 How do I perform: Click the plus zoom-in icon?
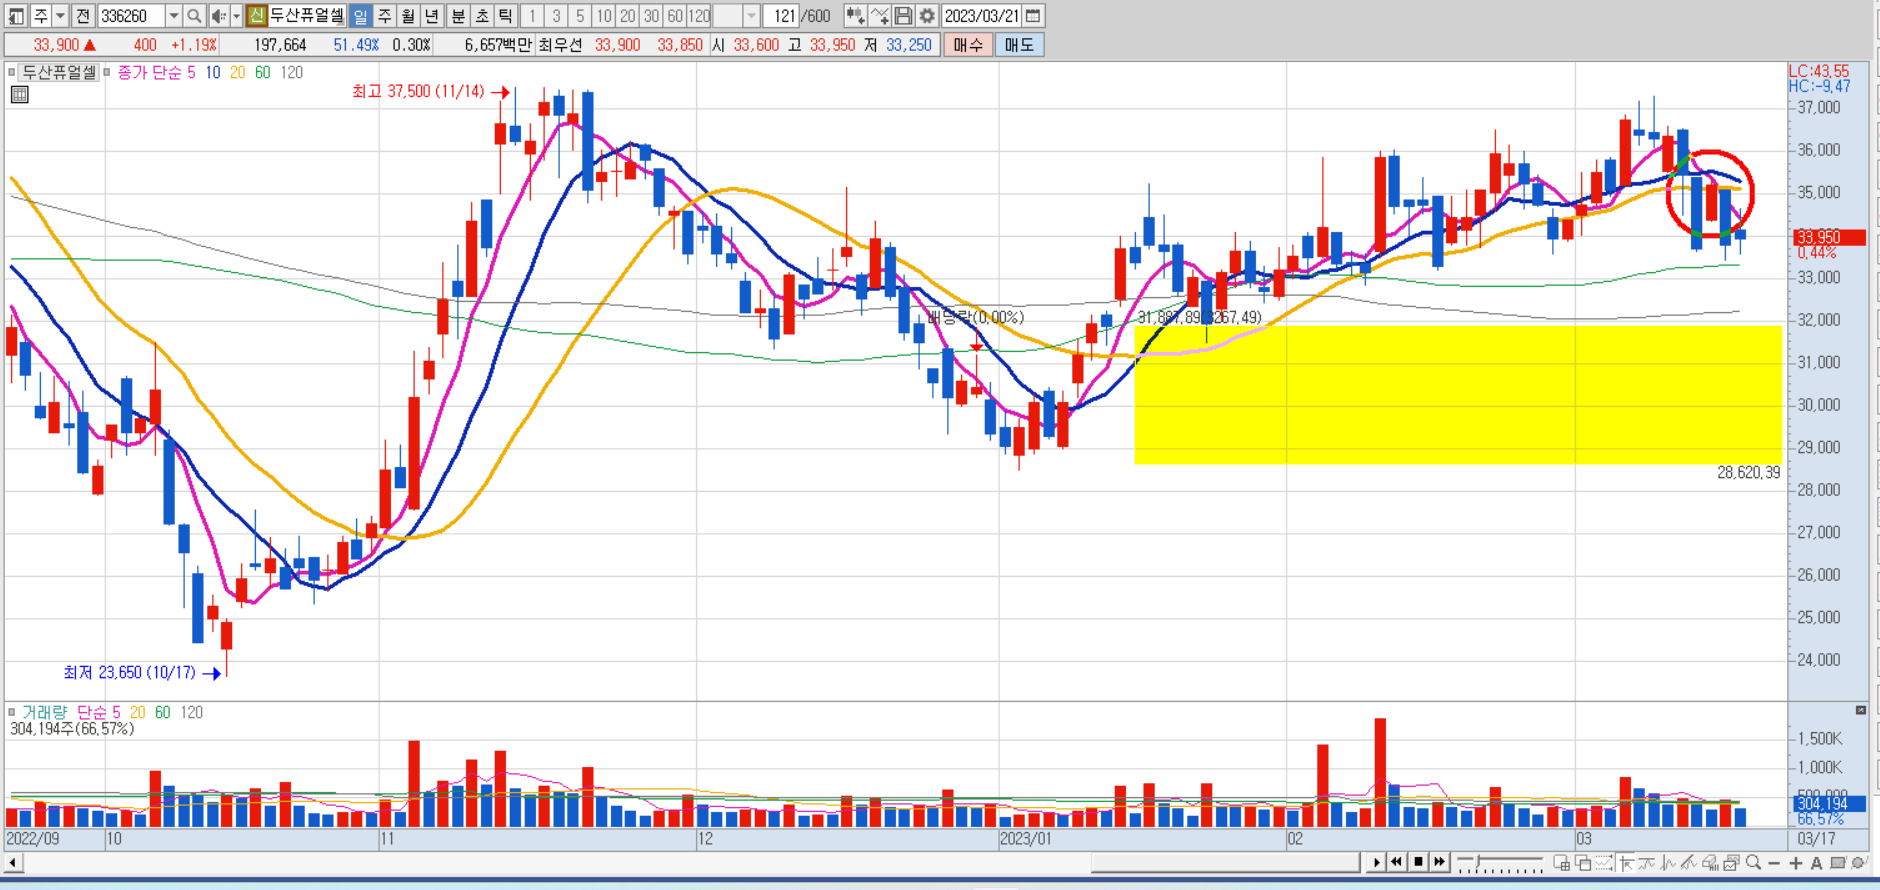[1796, 863]
